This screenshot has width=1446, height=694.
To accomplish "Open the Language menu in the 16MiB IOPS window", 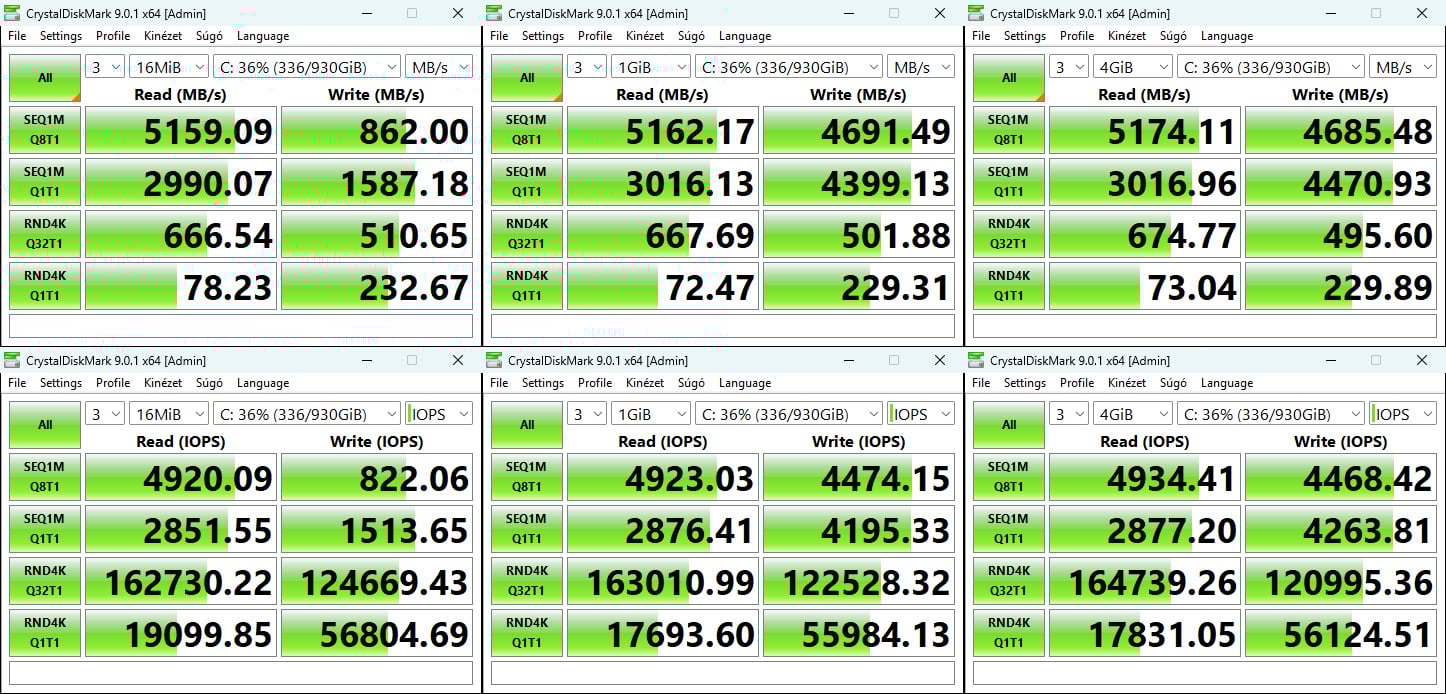I will tap(263, 383).
